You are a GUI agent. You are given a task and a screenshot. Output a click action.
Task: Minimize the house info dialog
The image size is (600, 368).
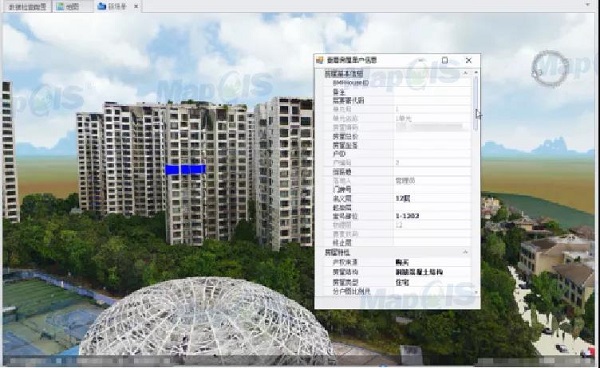pyautogui.click(x=421, y=60)
